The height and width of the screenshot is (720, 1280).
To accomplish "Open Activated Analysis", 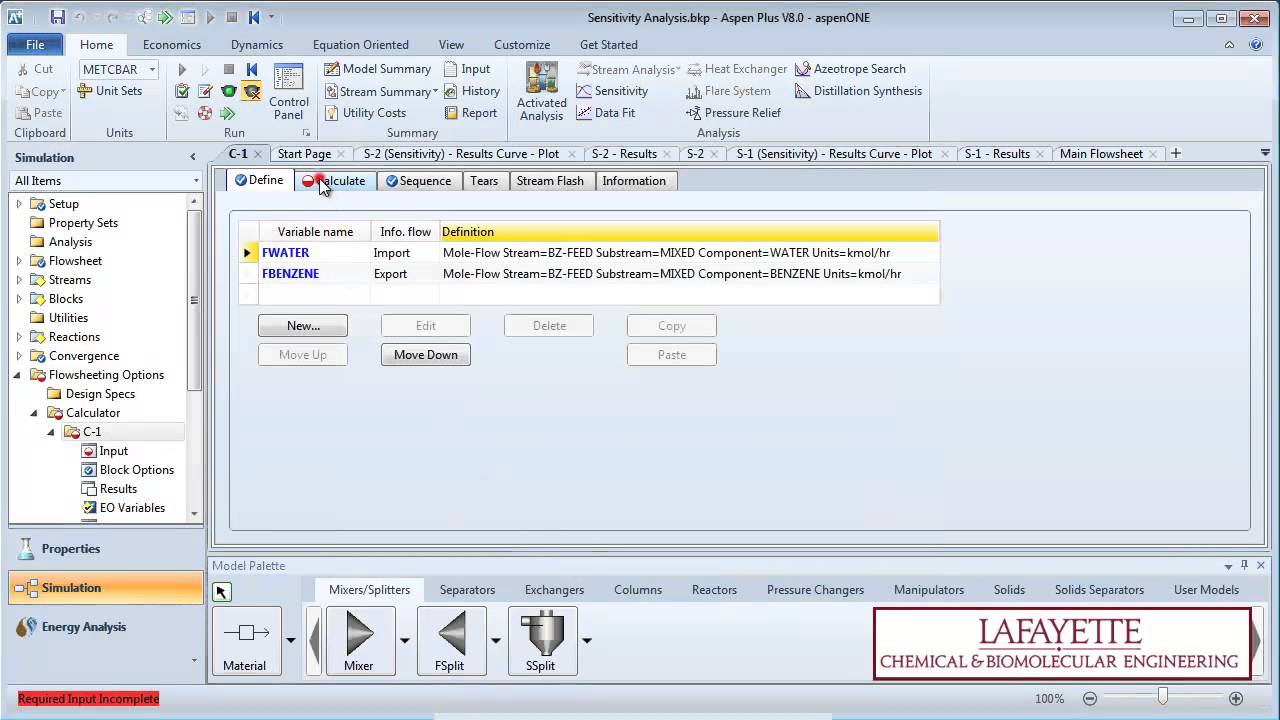I will [541, 91].
